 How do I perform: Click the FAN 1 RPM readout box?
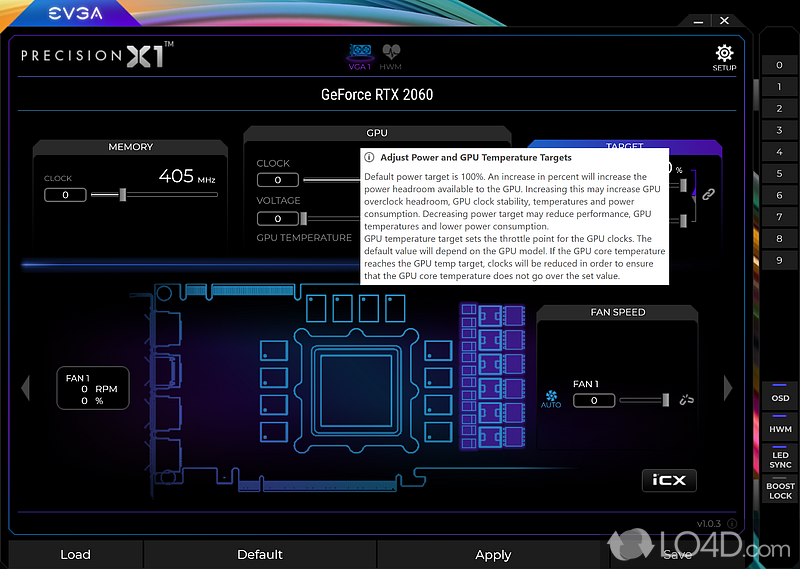(92, 388)
